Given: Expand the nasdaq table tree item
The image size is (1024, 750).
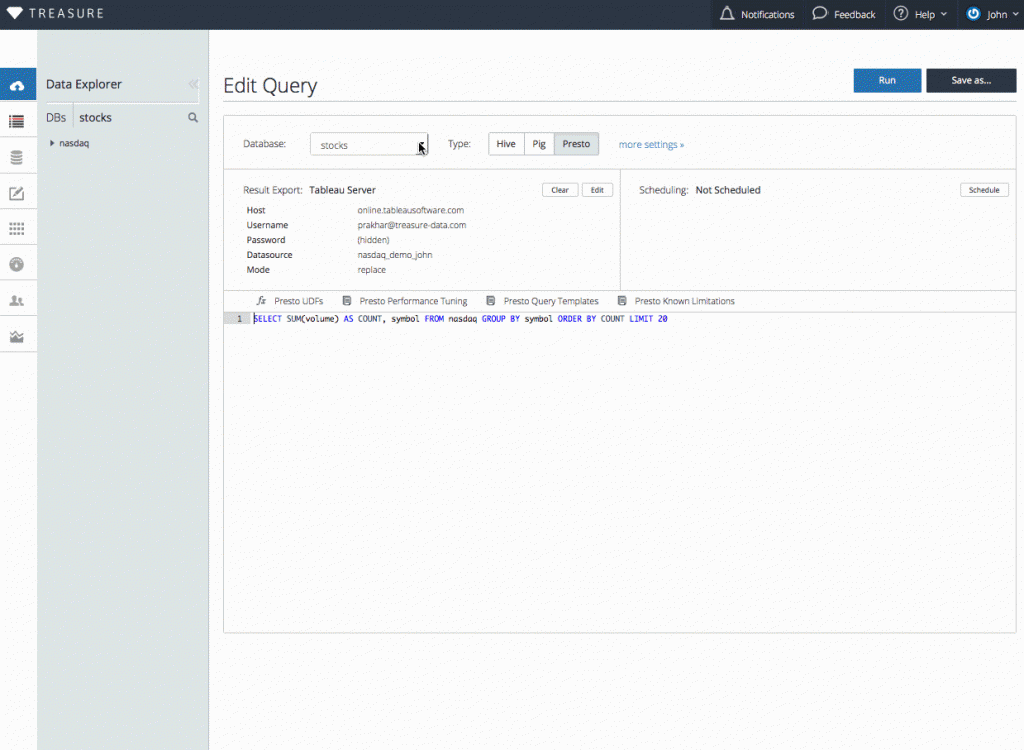Looking at the screenshot, I should coord(52,143).
